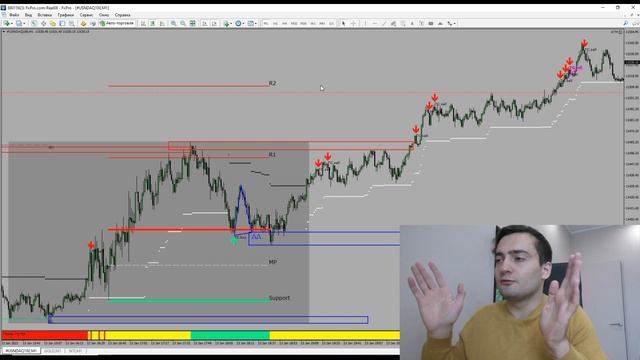
Task: Select the vertical line tool
Action: point(365,24)
